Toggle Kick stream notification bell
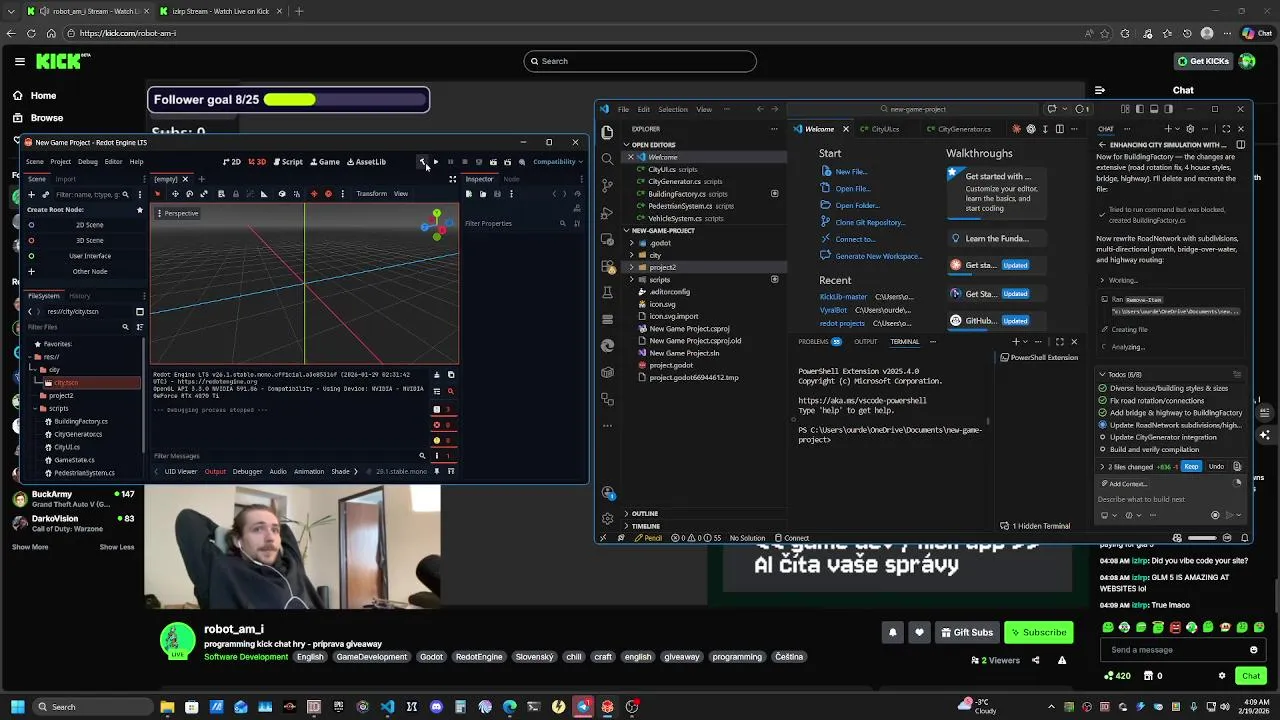Image resolution: width=1280 pixels, height=720 pixels. 893,632
